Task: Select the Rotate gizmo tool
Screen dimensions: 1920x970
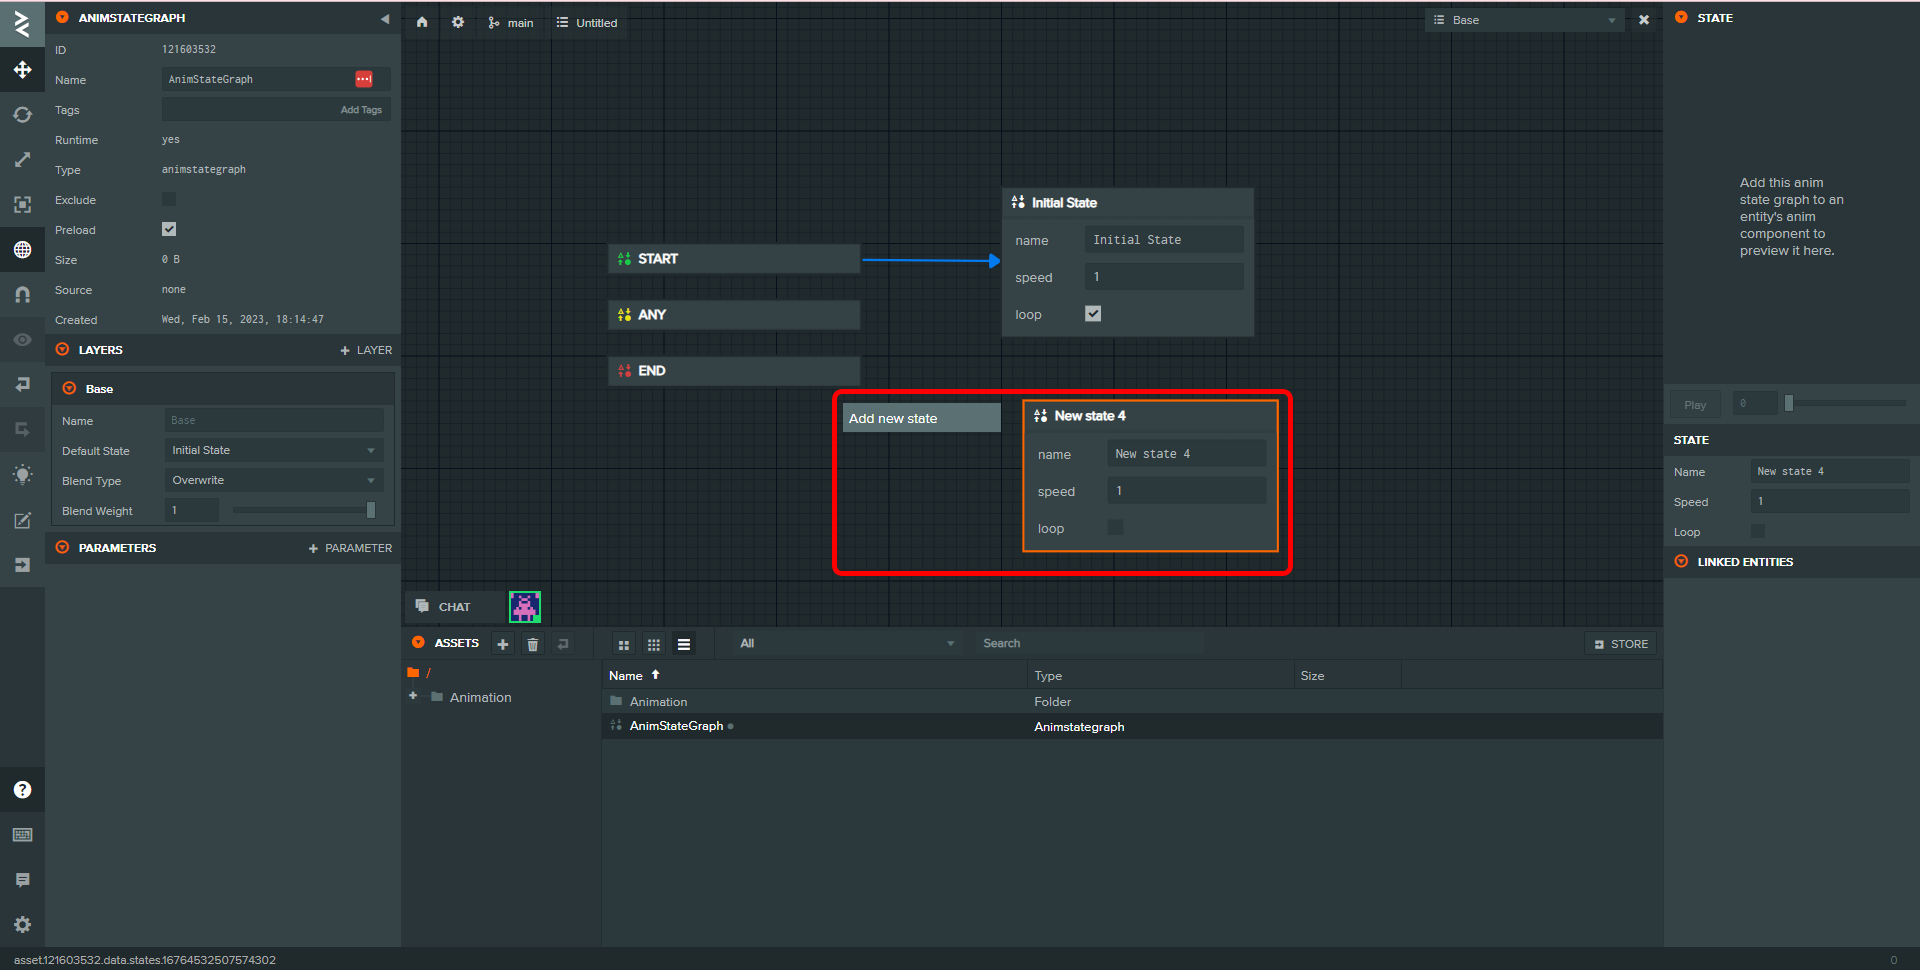Action: tap(22, 115)
